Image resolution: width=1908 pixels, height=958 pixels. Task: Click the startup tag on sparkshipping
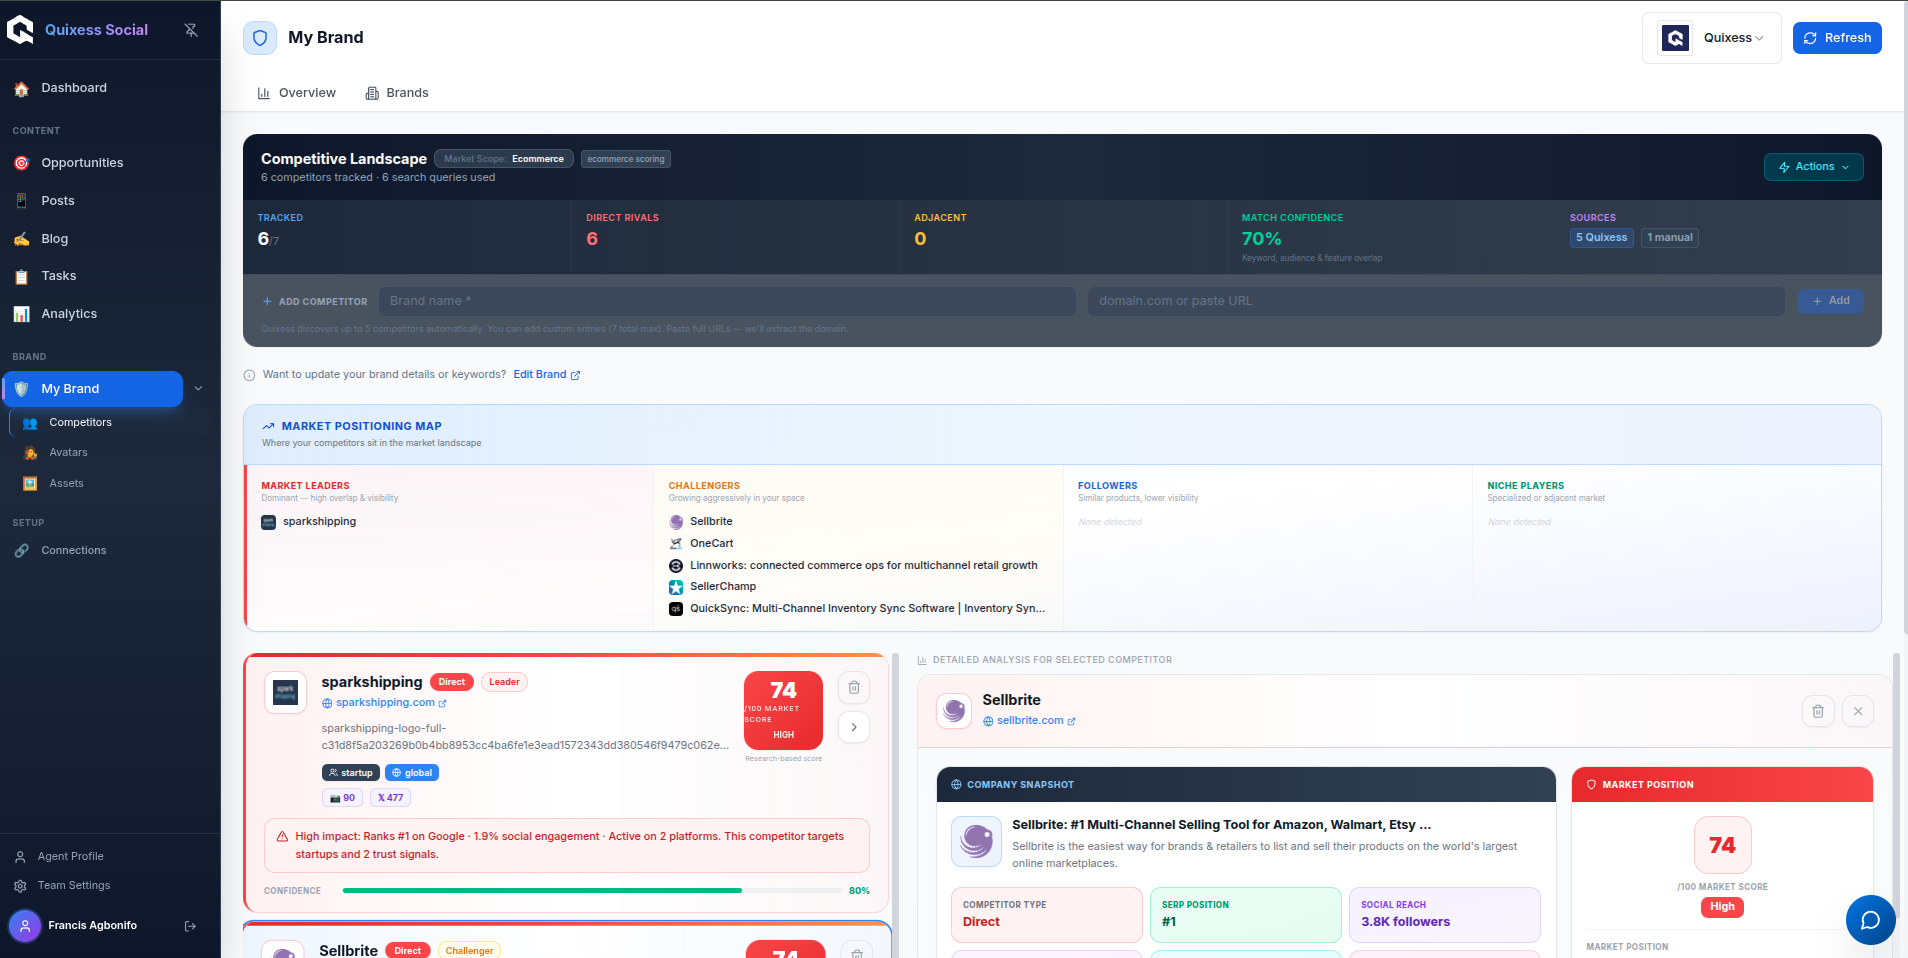click(x=350, y=773)
